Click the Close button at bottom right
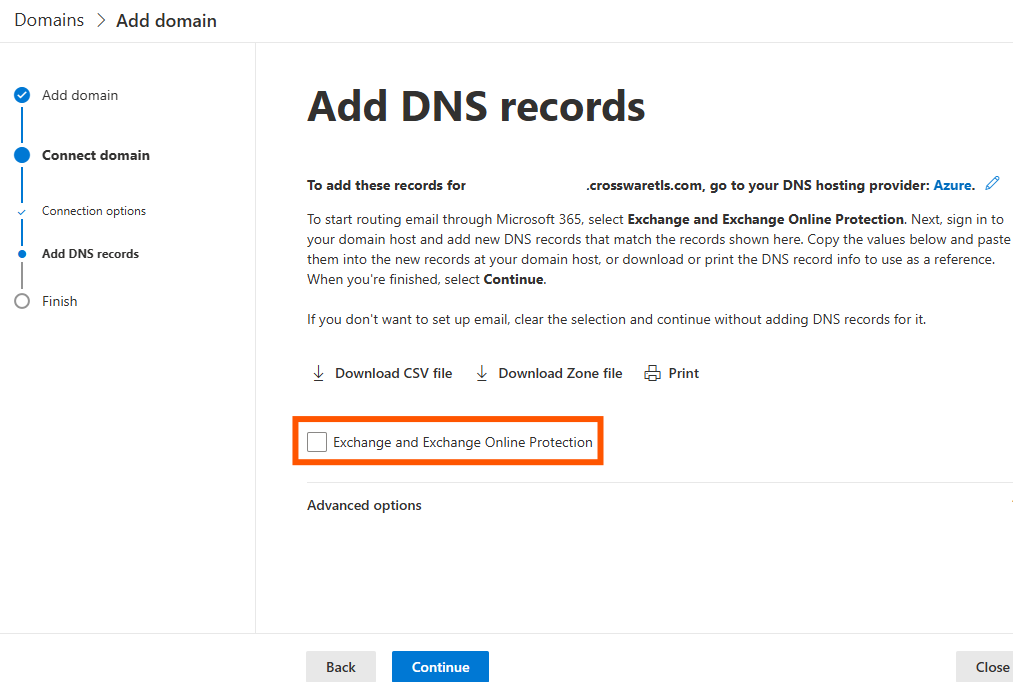 pyautogui.click(x=990, y=667)
